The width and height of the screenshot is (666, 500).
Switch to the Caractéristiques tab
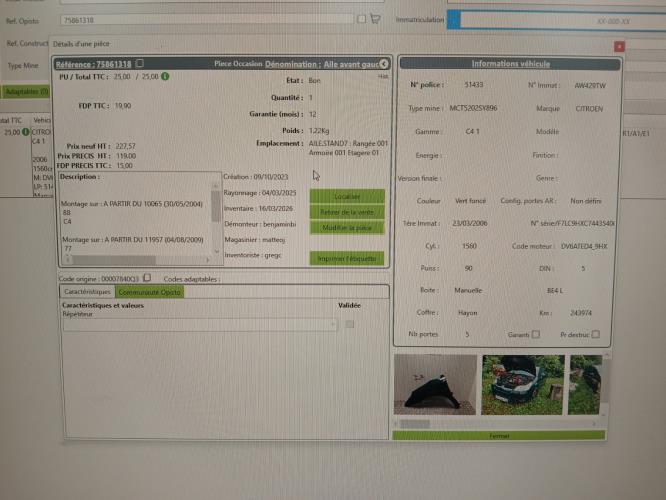point(87,292)
